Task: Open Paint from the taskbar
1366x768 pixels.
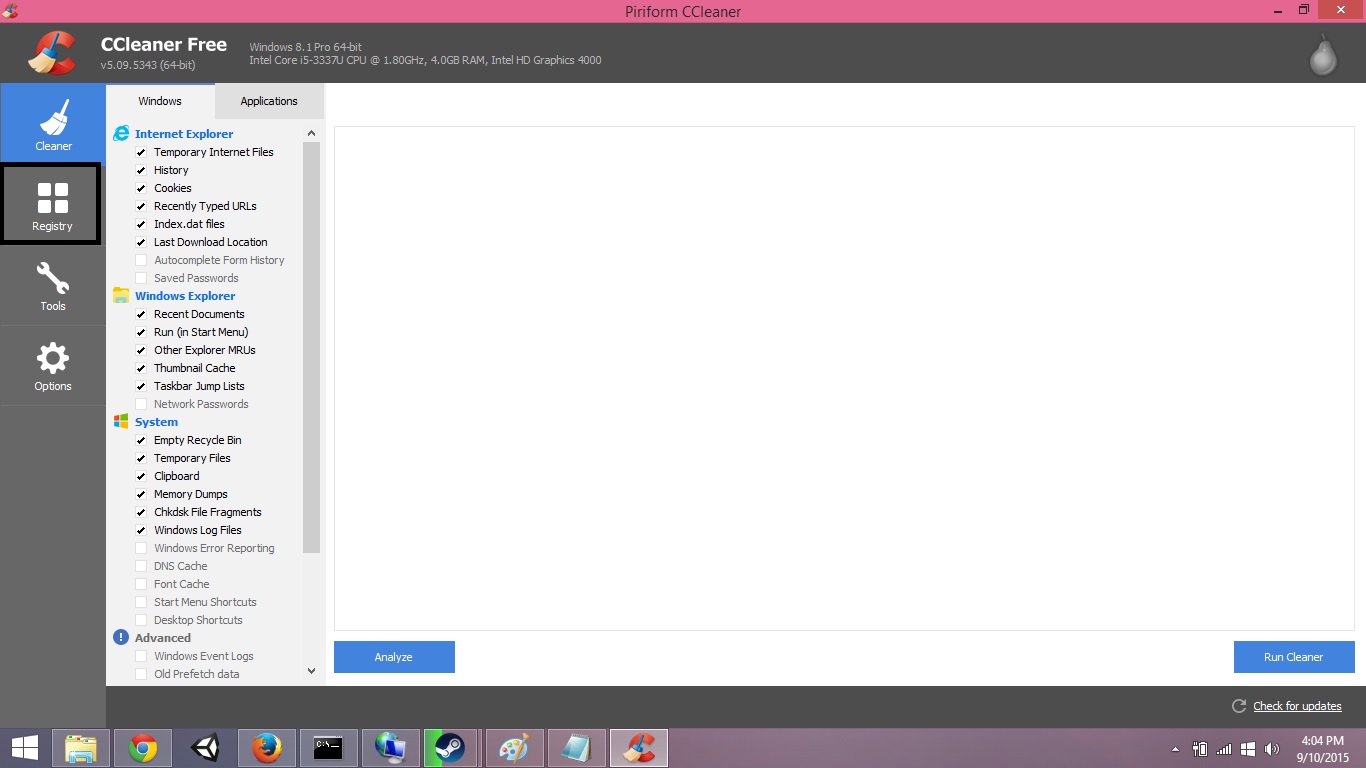Action: tap(514, 748)
